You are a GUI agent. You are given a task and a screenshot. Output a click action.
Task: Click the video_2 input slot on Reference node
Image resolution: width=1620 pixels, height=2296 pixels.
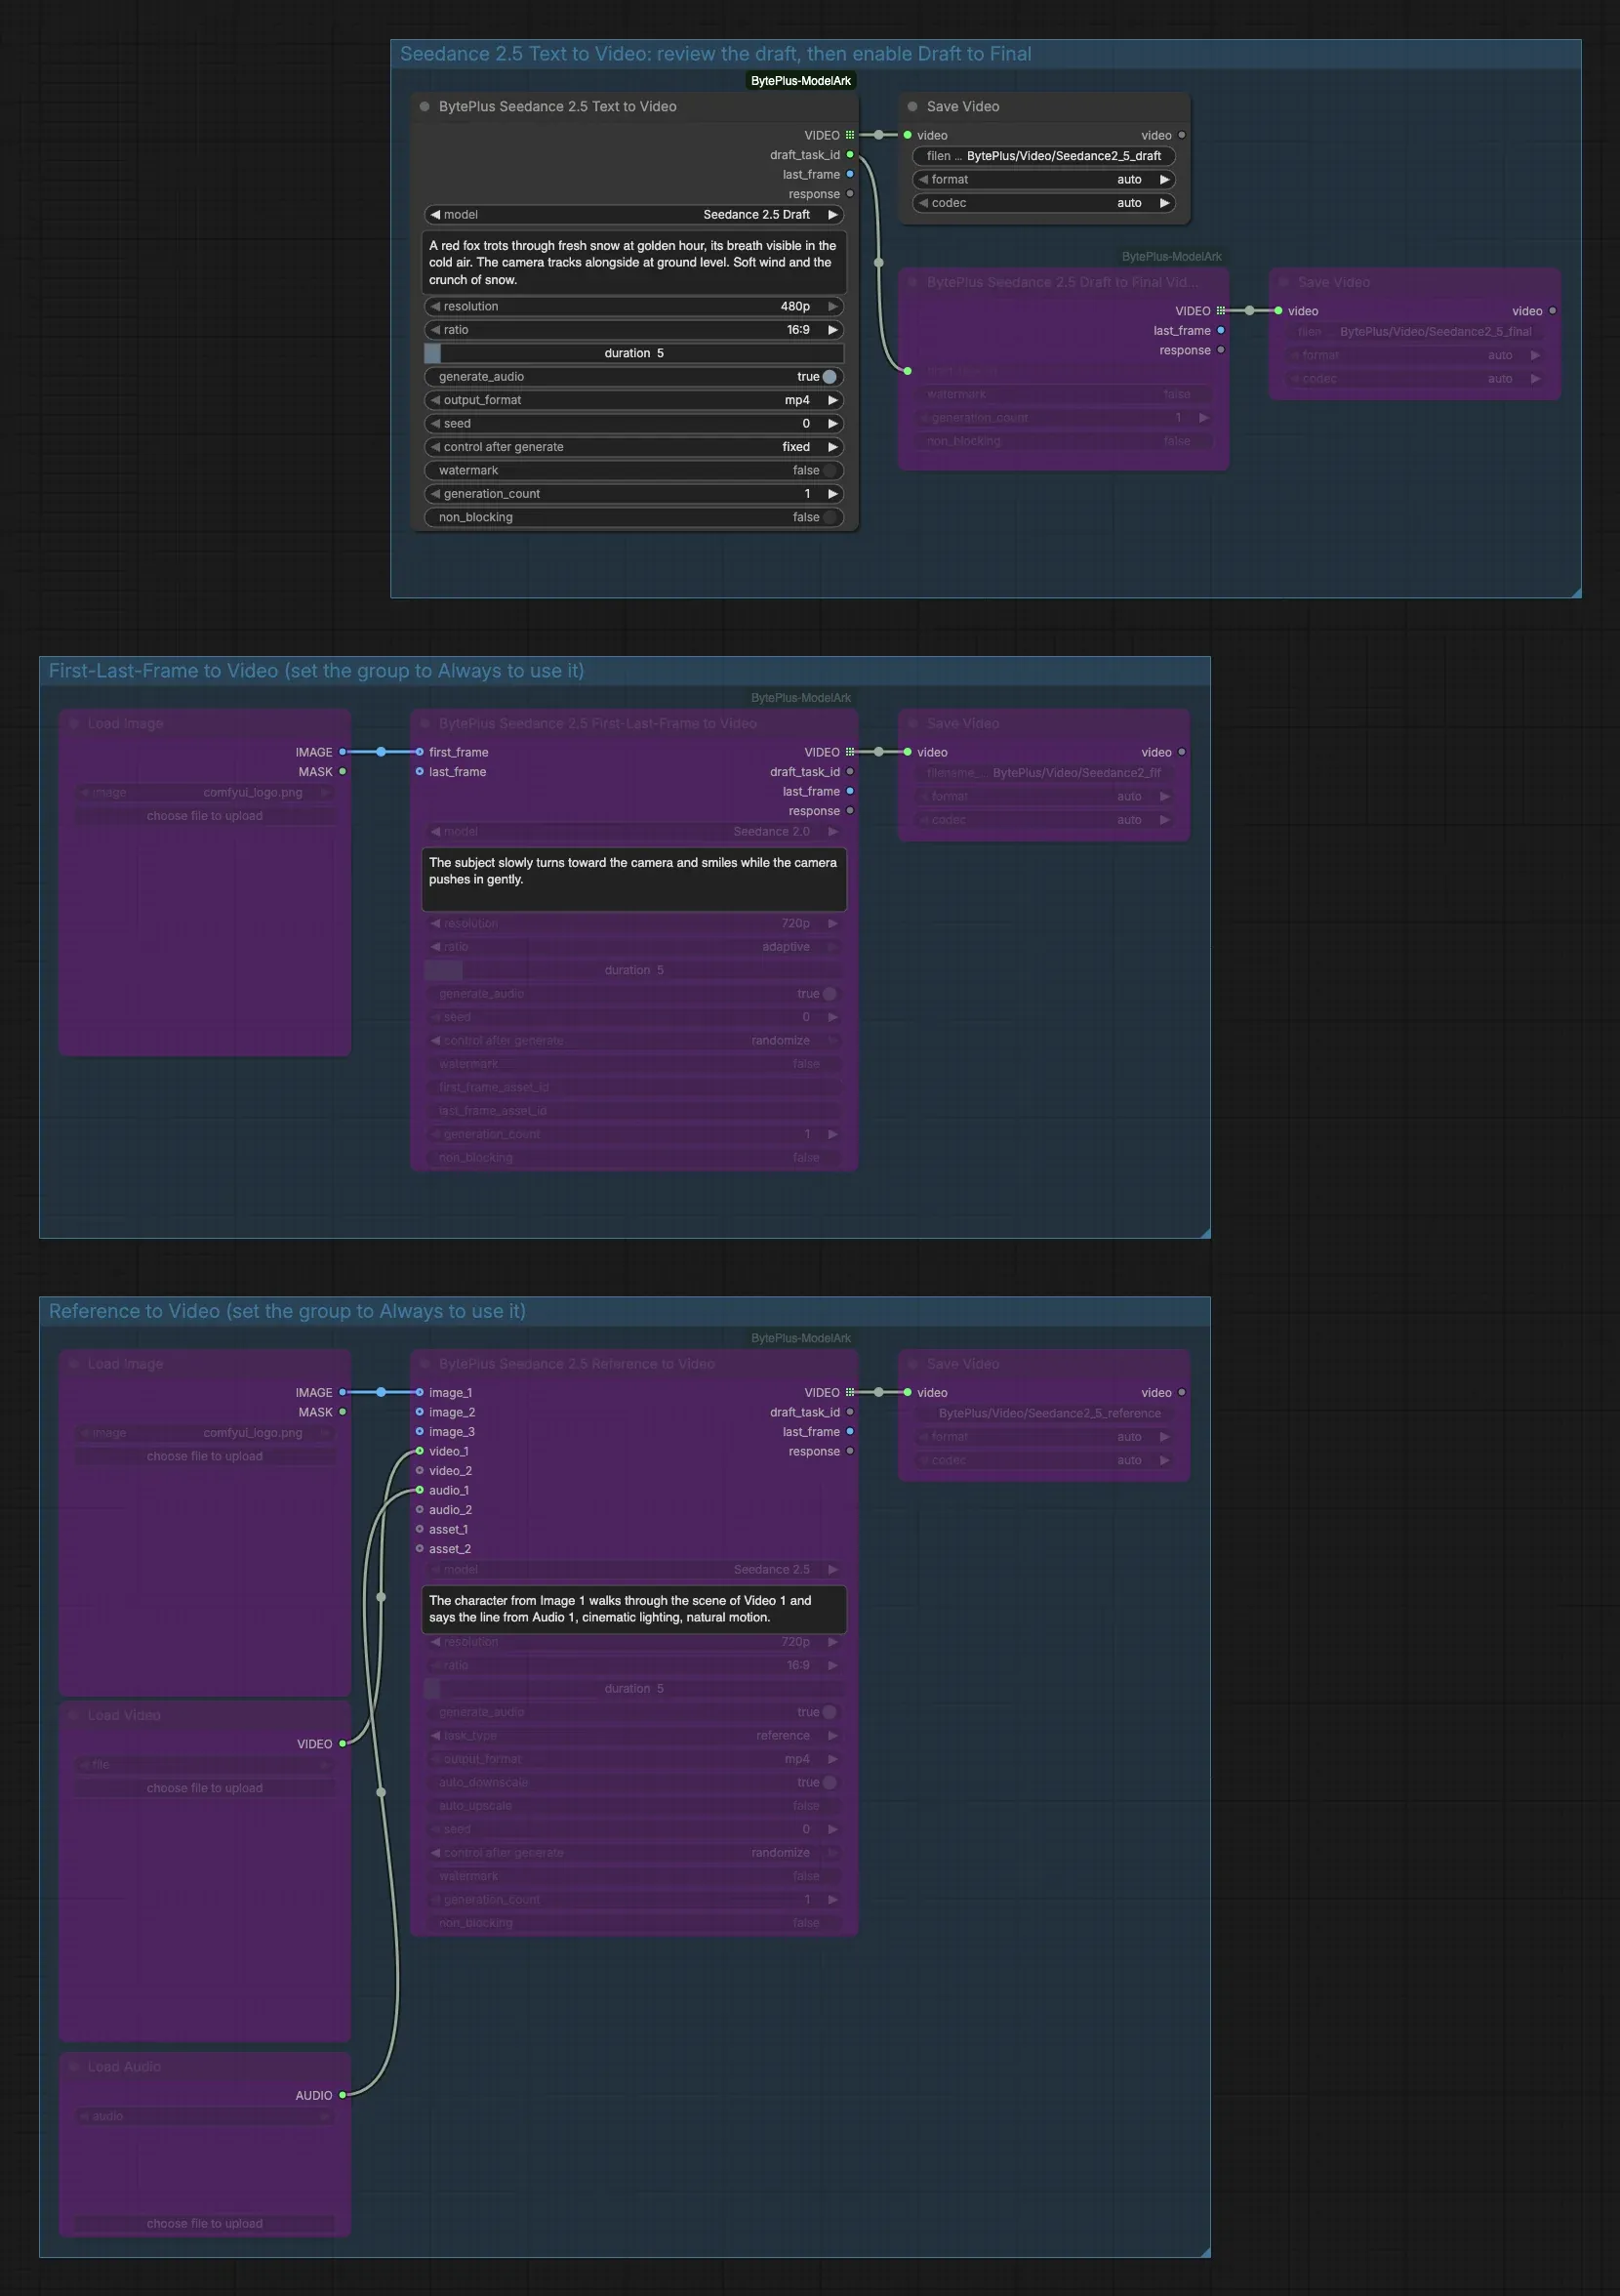pyautogui.click(x=419, y=1470)
